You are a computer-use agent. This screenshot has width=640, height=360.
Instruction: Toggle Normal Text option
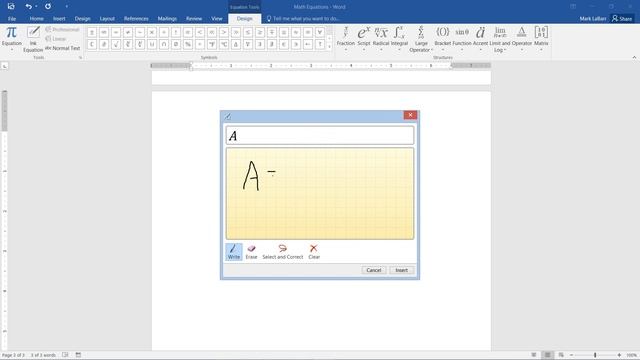(62, 48)
